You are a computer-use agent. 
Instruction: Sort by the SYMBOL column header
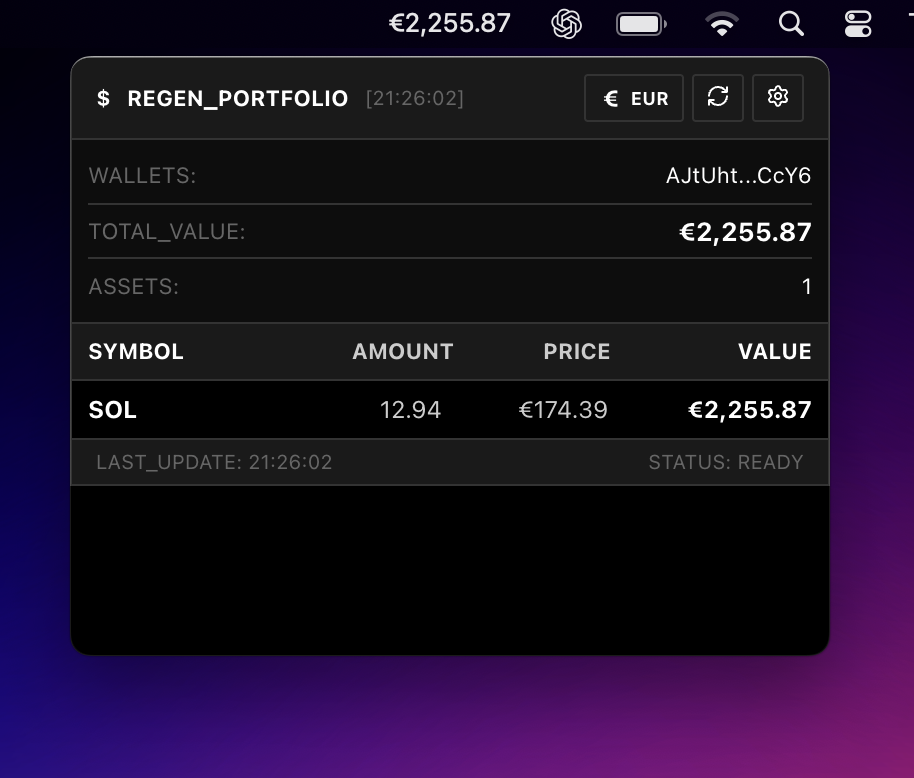pyautogui.click(x=136, y=352)
